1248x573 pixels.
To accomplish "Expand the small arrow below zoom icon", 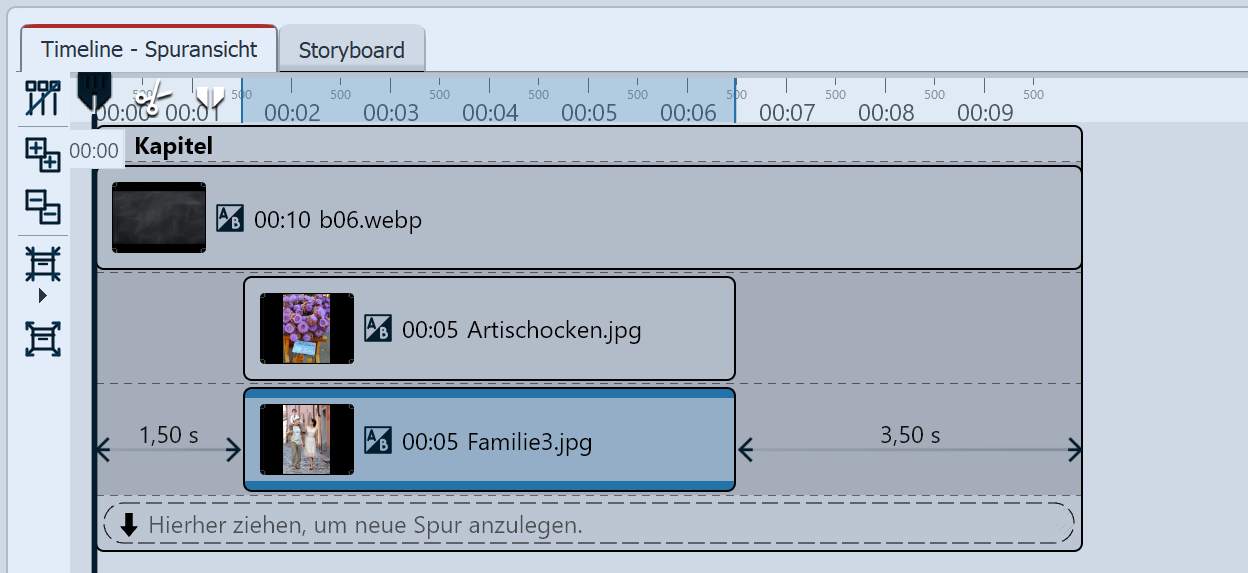I will (x=43, y=296).
